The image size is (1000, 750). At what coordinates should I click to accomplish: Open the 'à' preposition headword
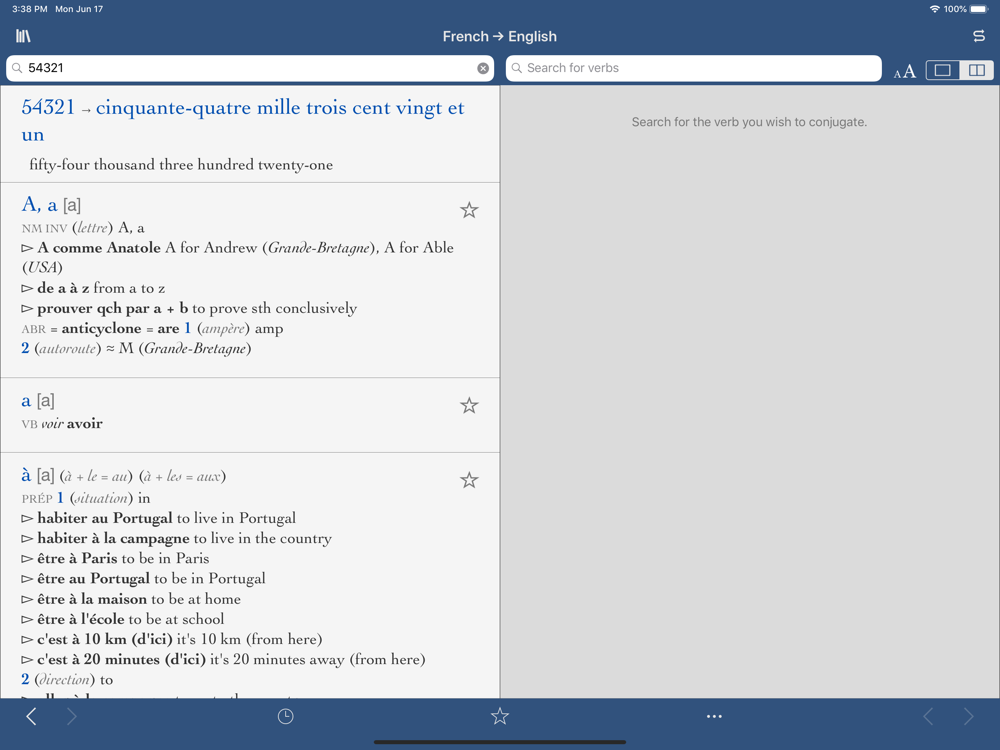coord(26,475)
